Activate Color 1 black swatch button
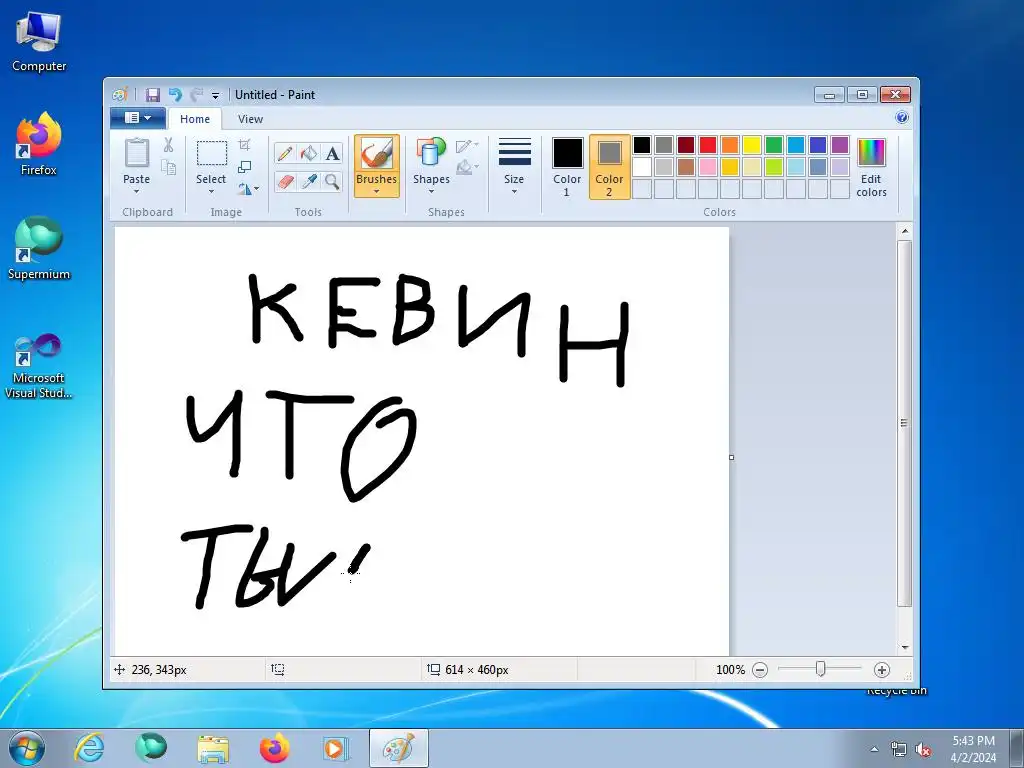Viewport: 1024px width, 768px height. click(567, 167)
